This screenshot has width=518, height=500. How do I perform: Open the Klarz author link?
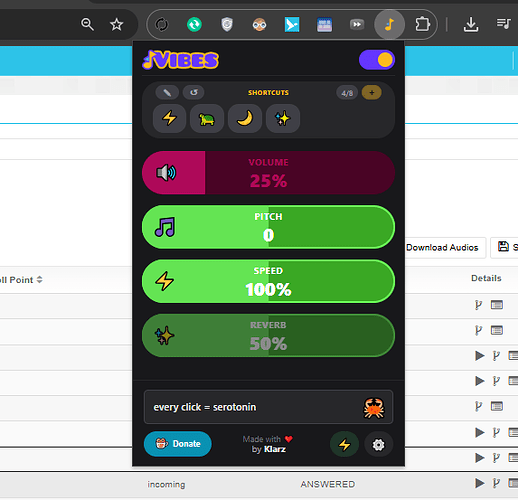point(275,449)
